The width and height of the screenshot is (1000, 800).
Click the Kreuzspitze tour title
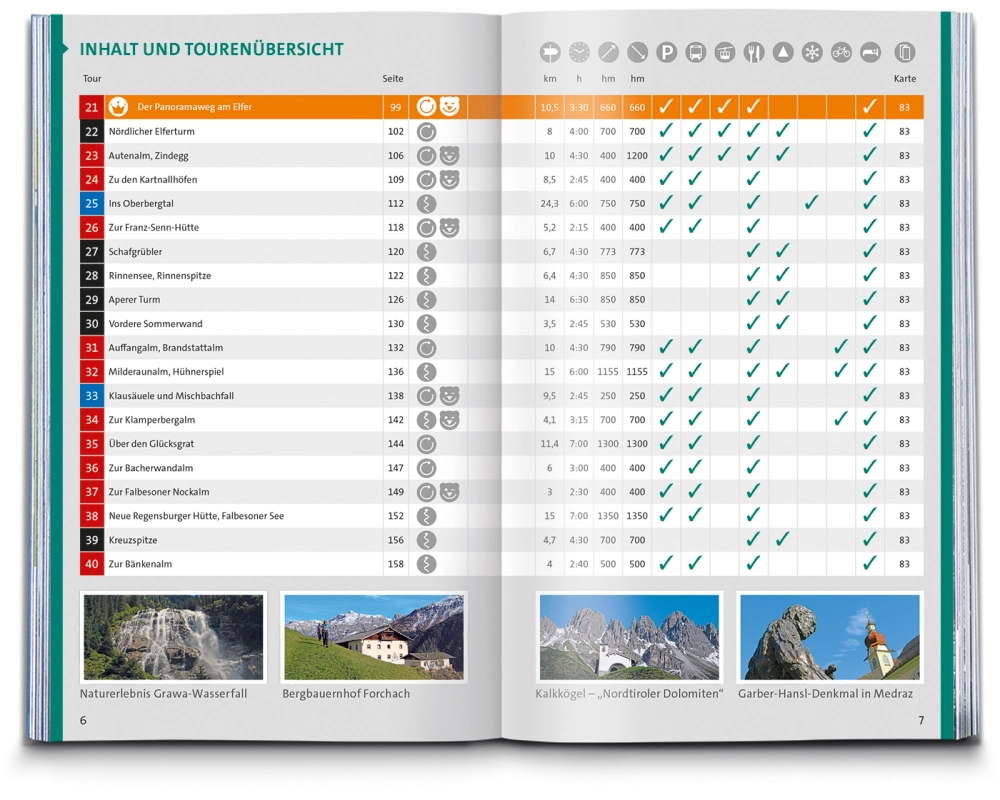click(134, 540)
